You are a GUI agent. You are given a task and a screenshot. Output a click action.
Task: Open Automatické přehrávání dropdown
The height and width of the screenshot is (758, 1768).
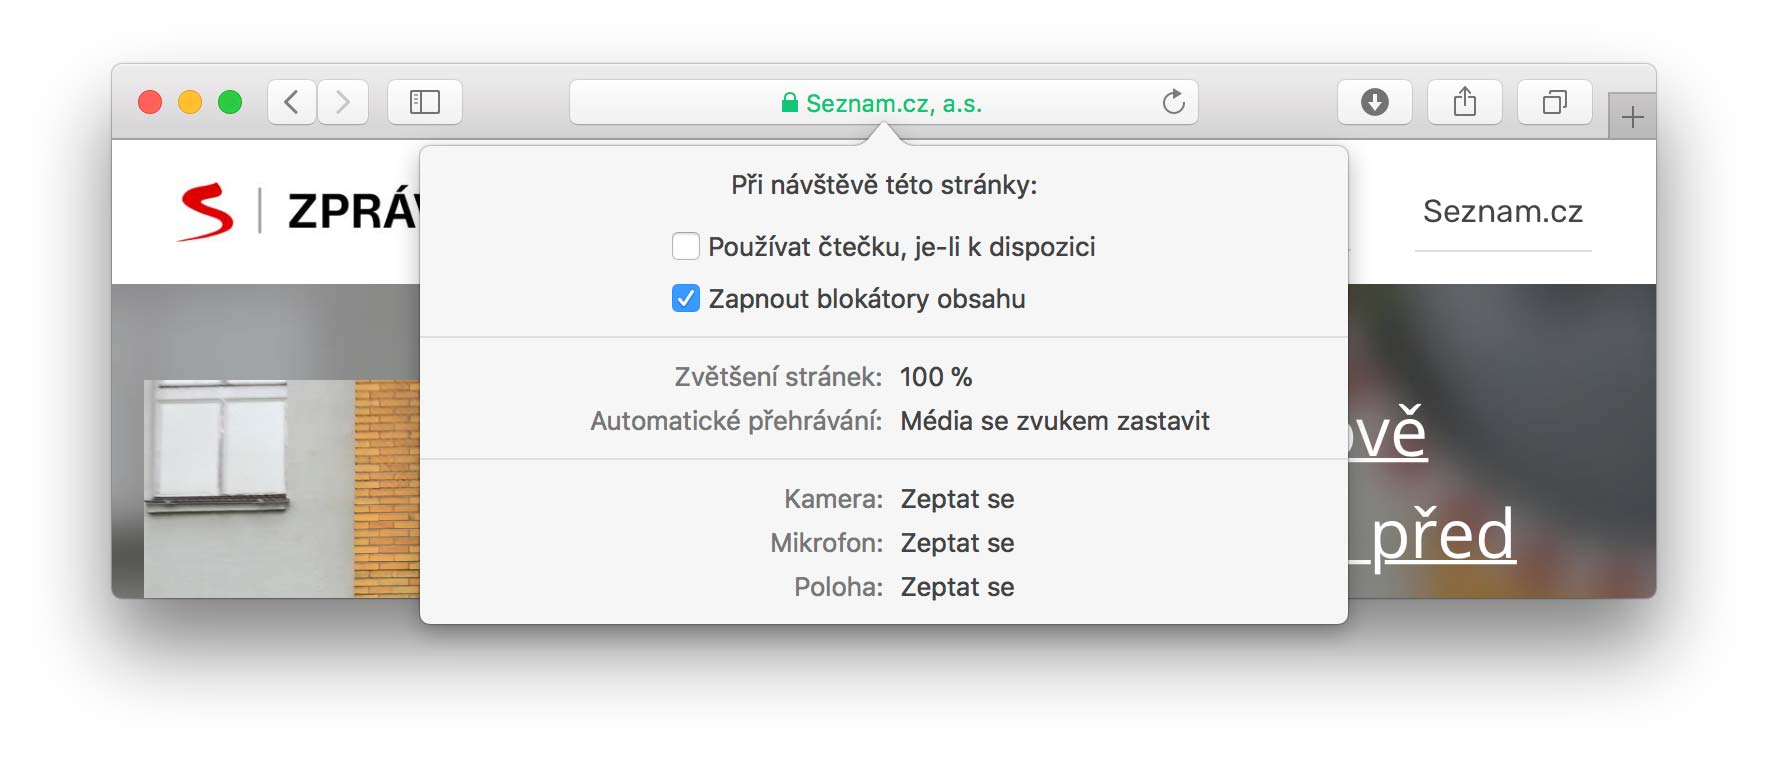click(x=1055, y=421)
